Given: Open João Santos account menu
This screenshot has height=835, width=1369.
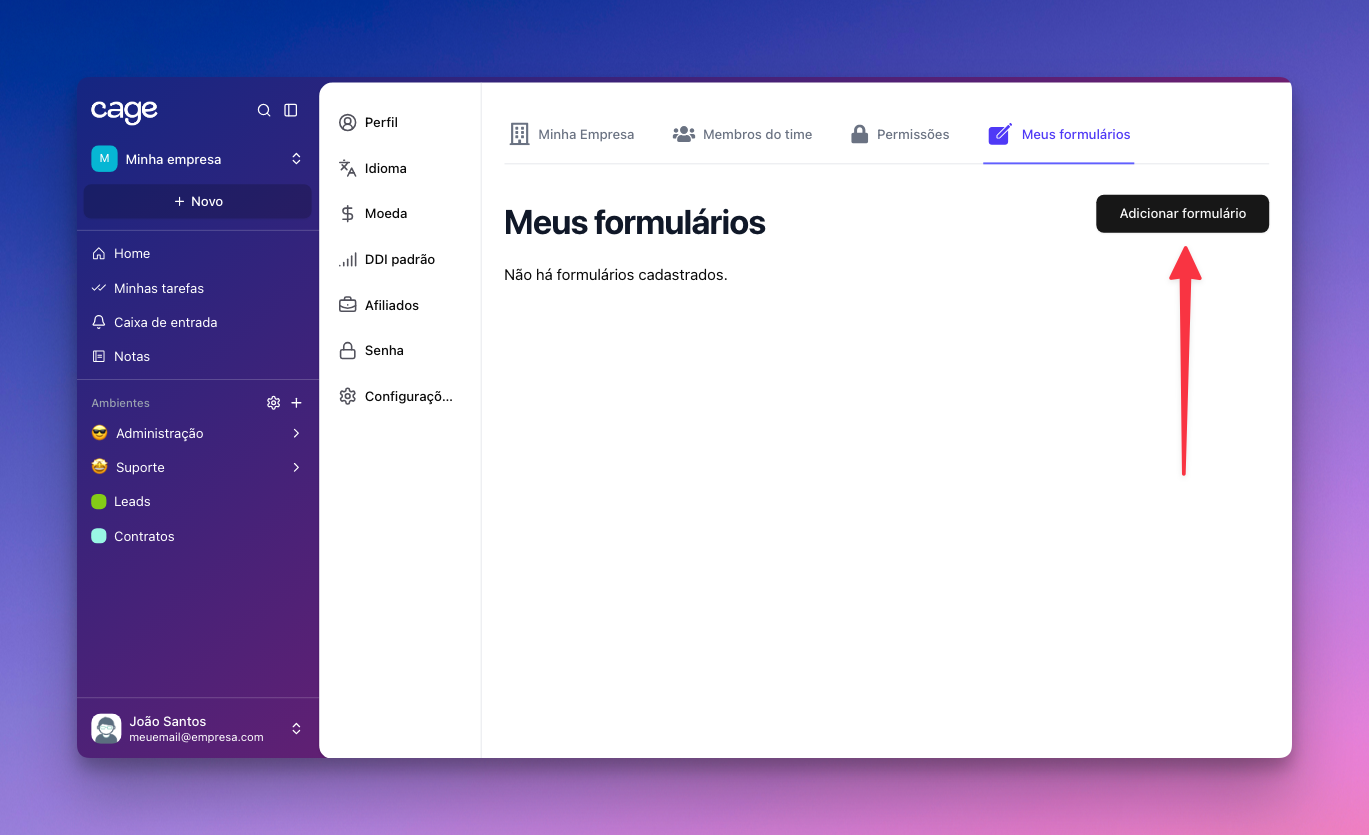Looking at the screenshot, I should click(197, 728).
